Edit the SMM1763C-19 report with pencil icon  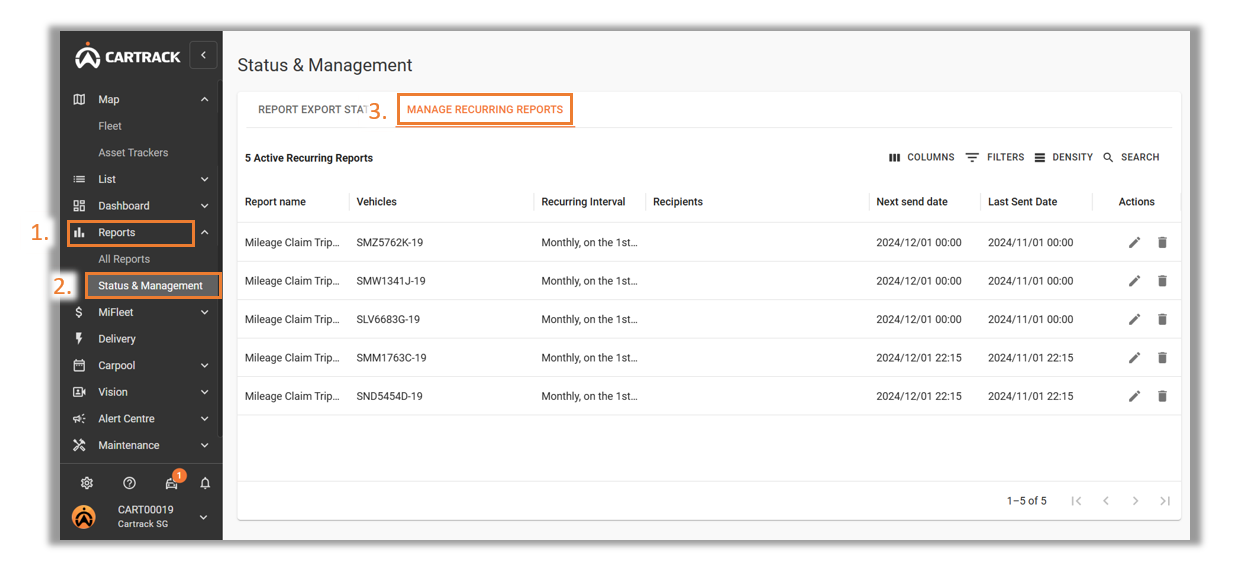coord(1134,358)
